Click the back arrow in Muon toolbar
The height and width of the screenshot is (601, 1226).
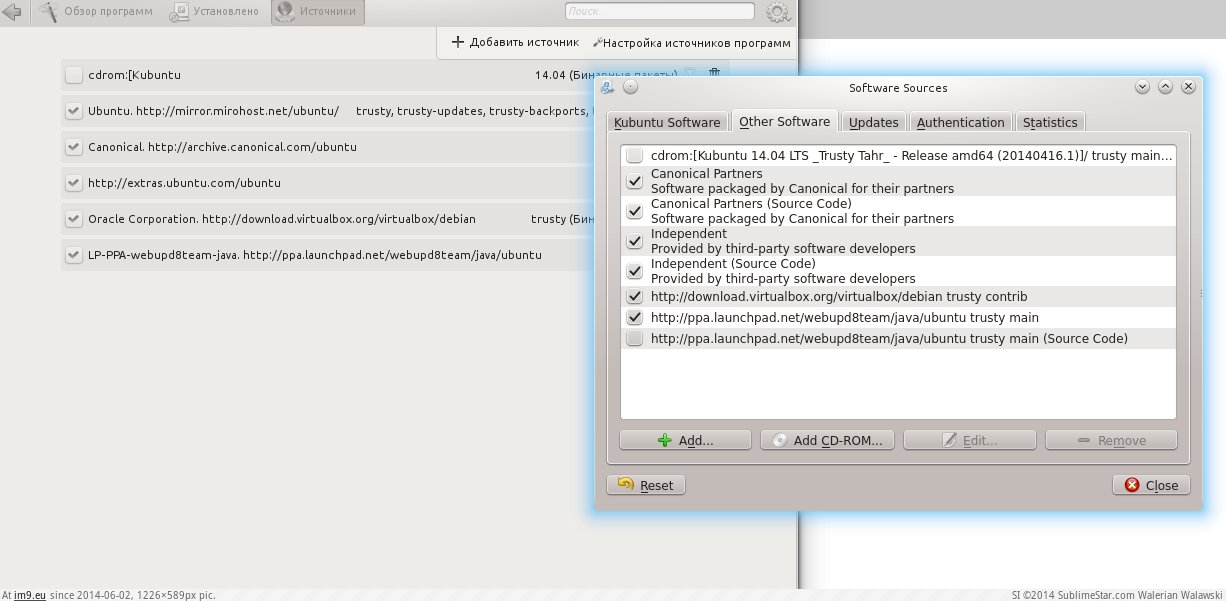[11, 12]
